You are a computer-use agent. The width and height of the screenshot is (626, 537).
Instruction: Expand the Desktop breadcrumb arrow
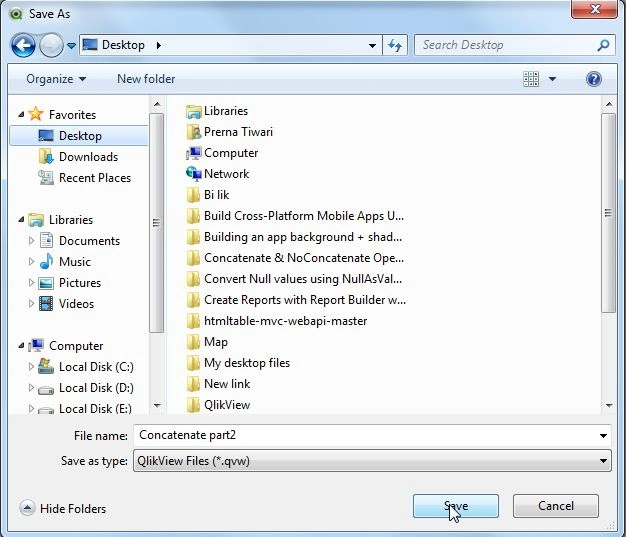point(159,46)
